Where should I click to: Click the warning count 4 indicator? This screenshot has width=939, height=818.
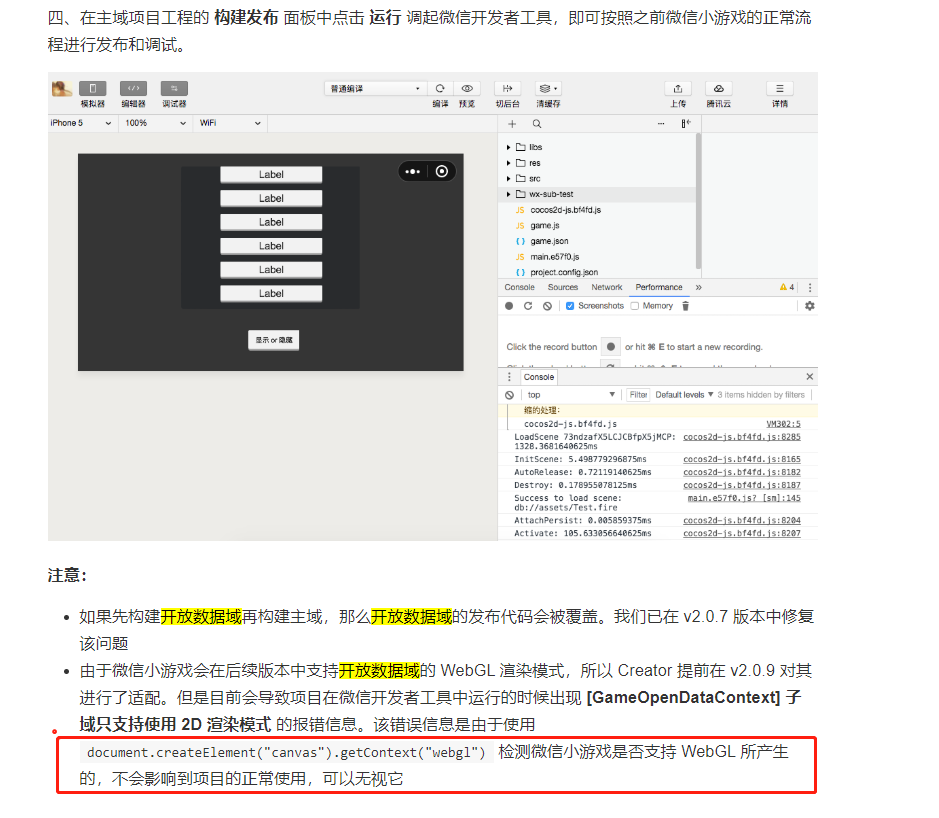coord(787,287)
